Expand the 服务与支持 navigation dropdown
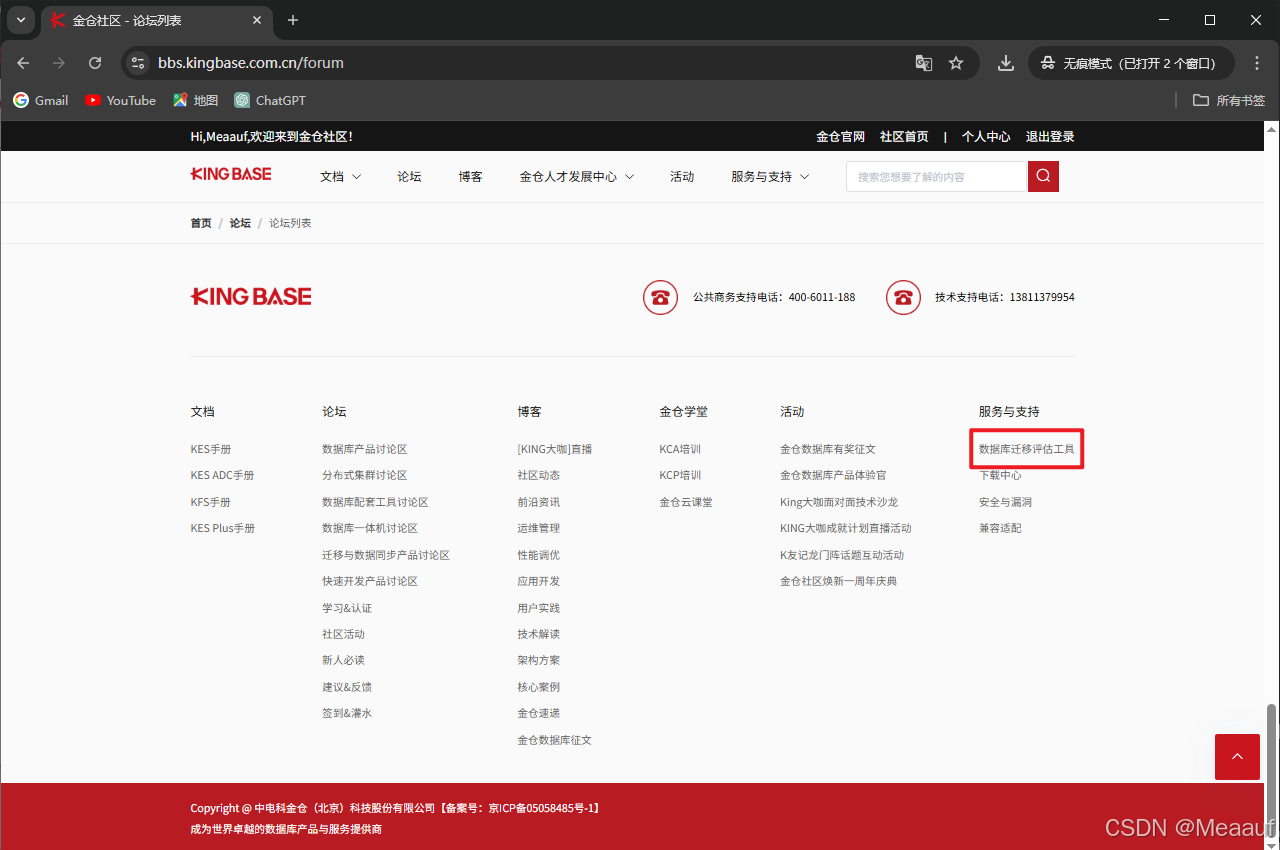This screenshot has height=850, width=1280. 770,176
